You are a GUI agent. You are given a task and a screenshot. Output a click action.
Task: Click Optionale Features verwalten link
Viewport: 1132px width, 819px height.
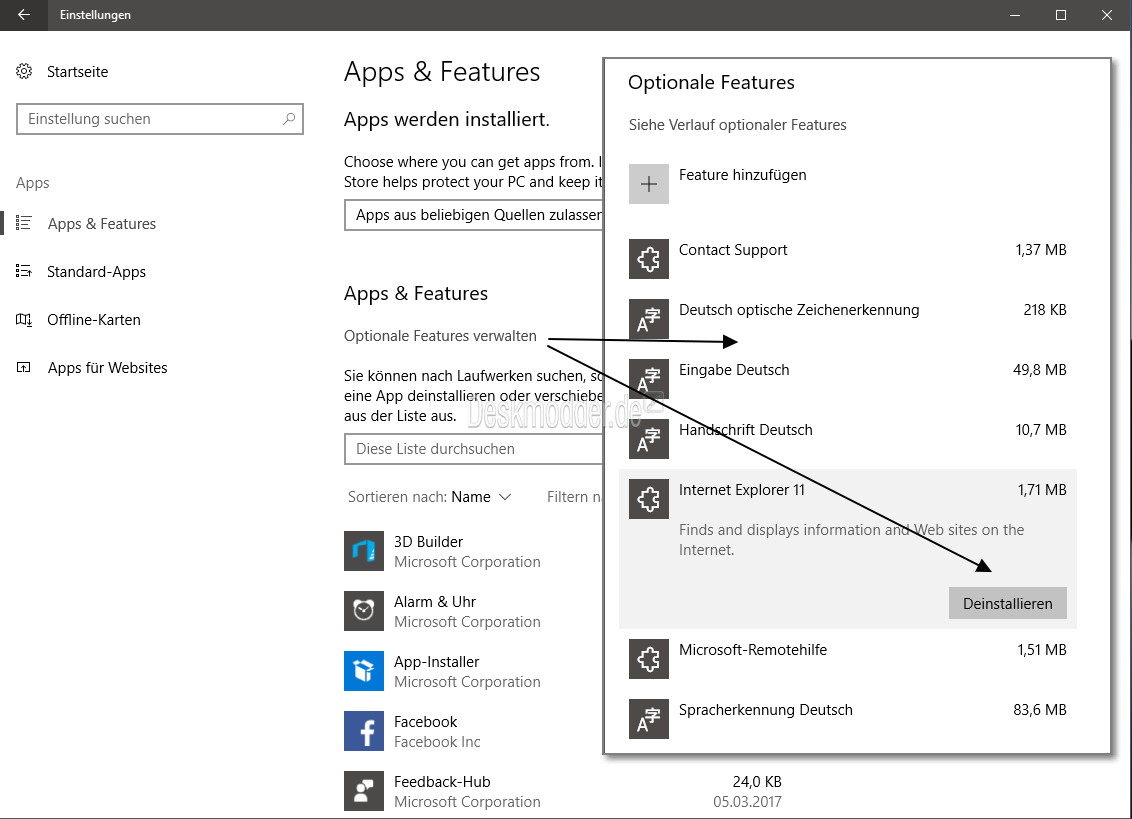click(440, 336)
